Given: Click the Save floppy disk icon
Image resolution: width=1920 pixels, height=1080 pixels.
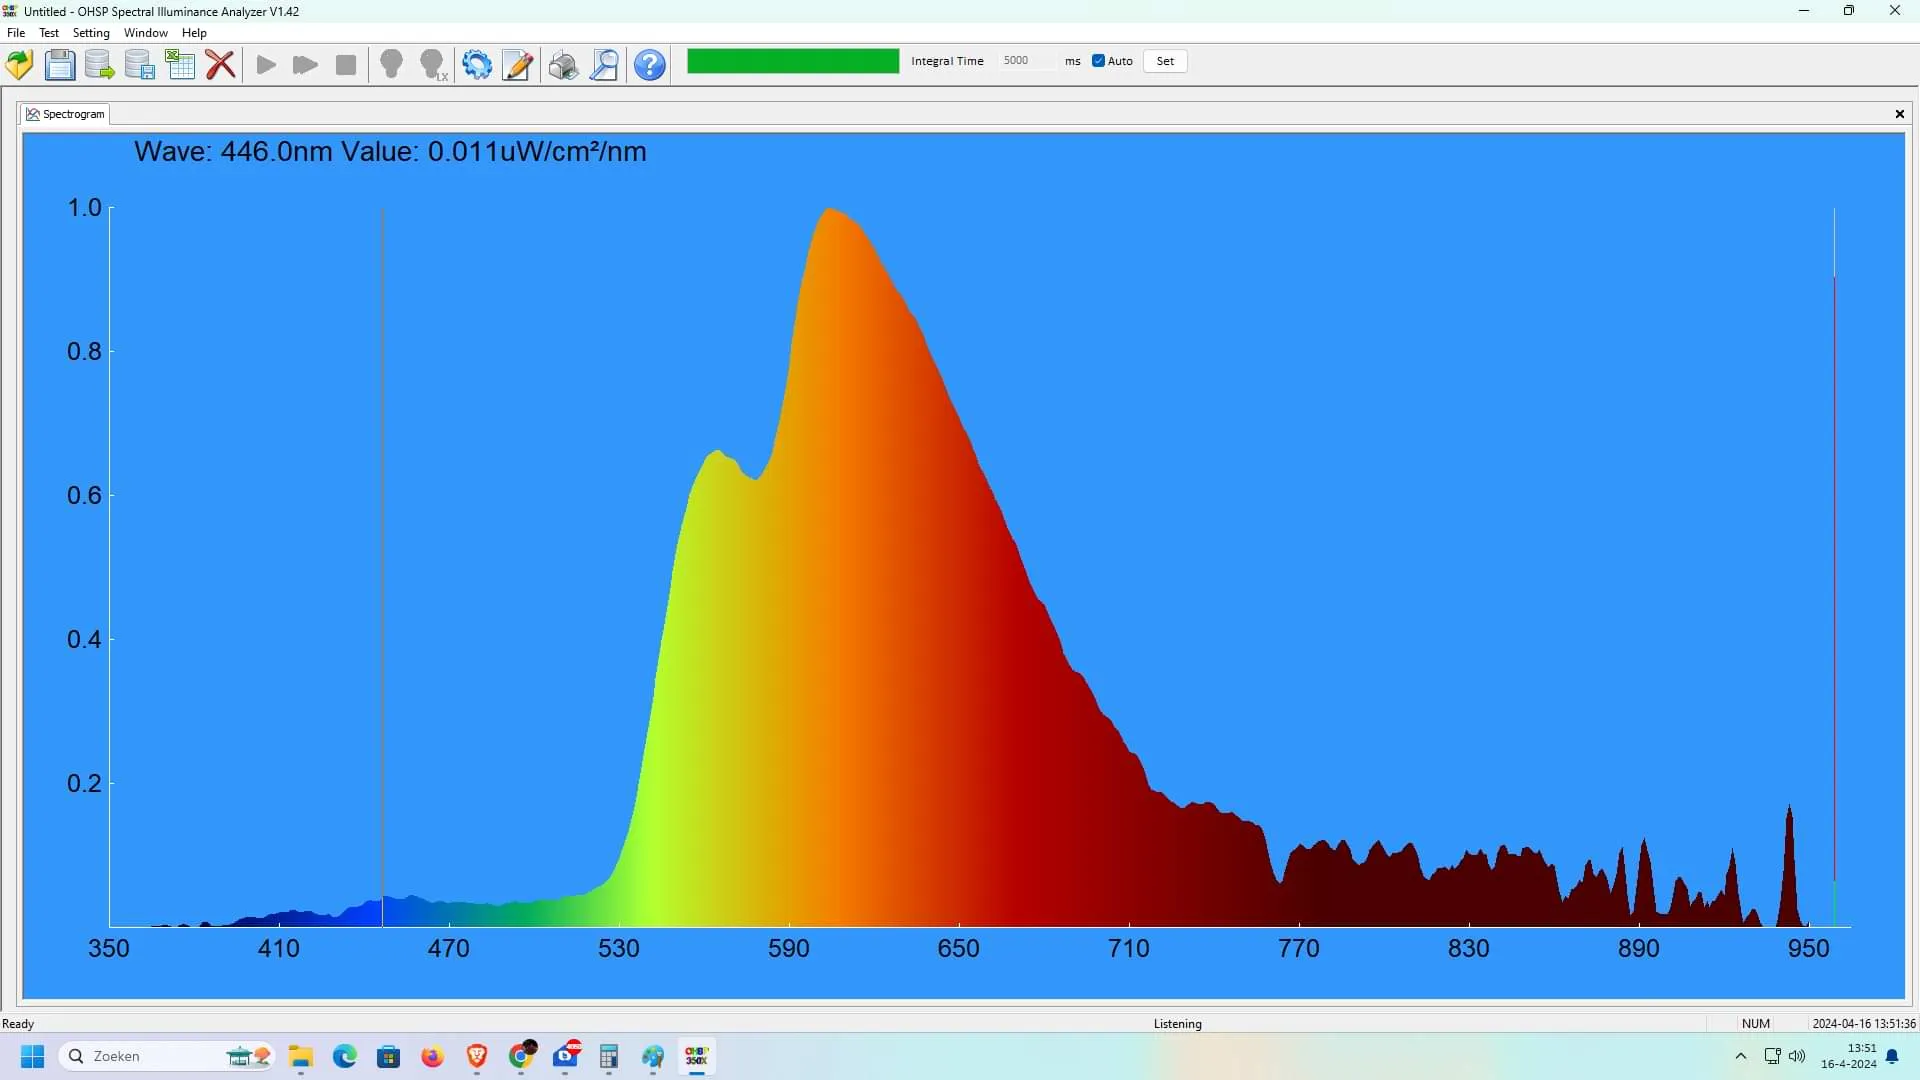Looking at the screenshot, I should coord(60,65).
